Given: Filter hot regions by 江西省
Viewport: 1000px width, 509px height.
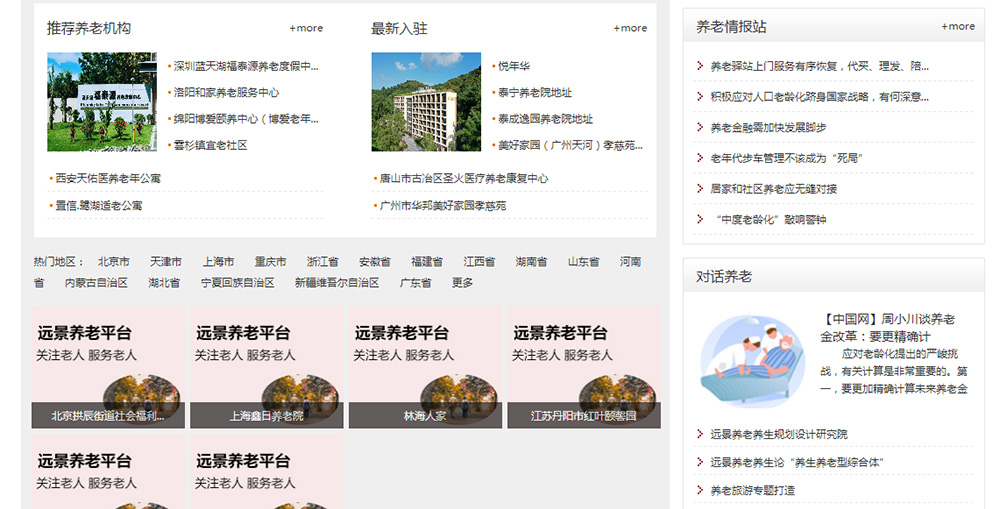Looking at the screenshot, I should (480, 262).
